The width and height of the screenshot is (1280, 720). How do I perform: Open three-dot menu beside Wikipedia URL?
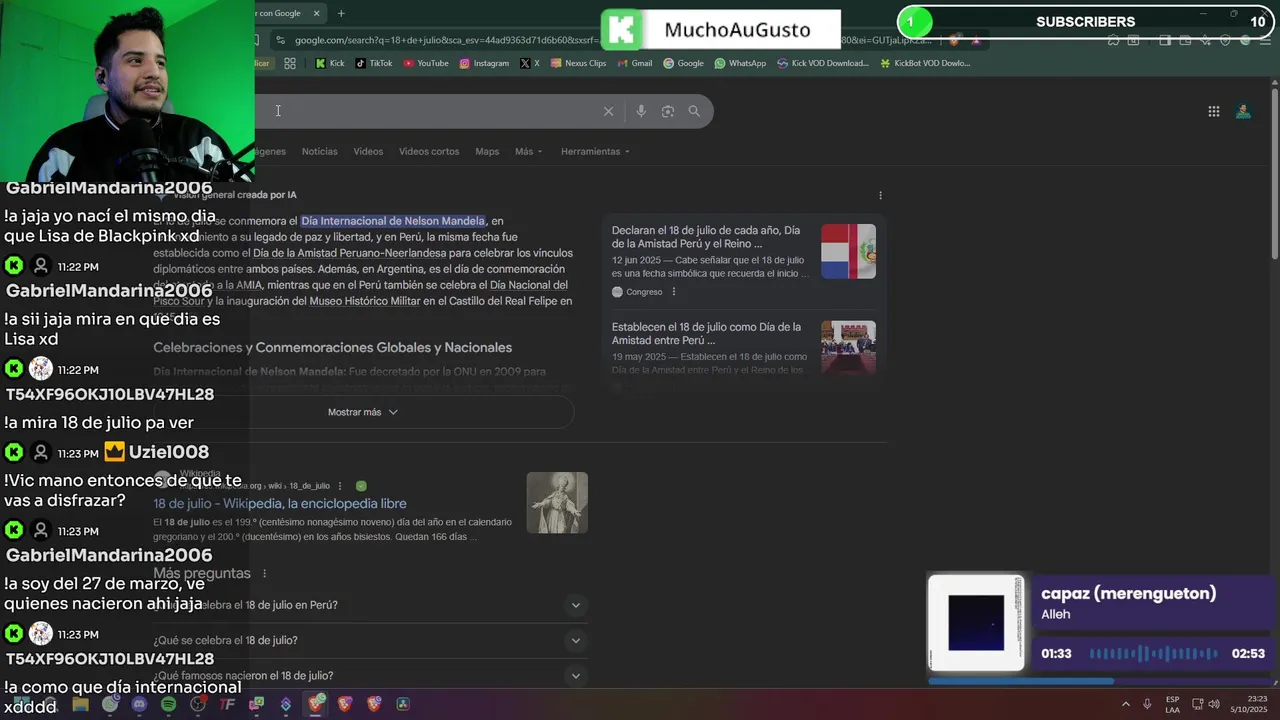click(x=340, y=486)
